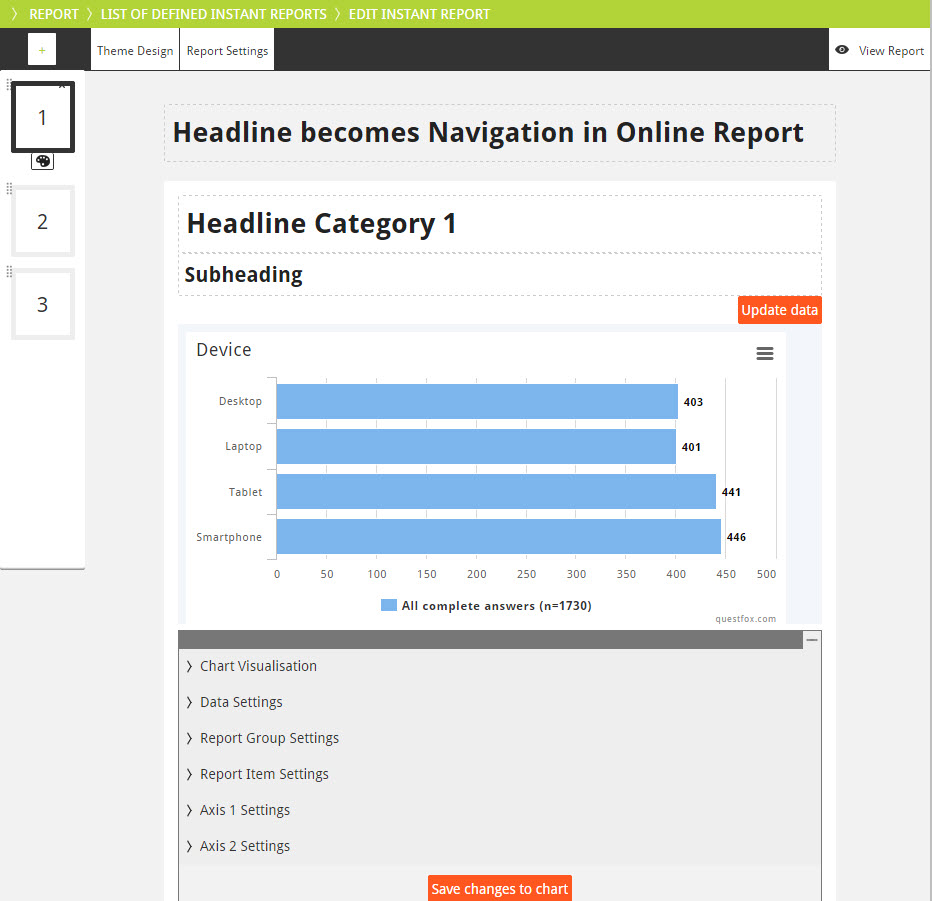932x901 pixels.
Task: Open the Theme Design tab
Action: [135, 51]
